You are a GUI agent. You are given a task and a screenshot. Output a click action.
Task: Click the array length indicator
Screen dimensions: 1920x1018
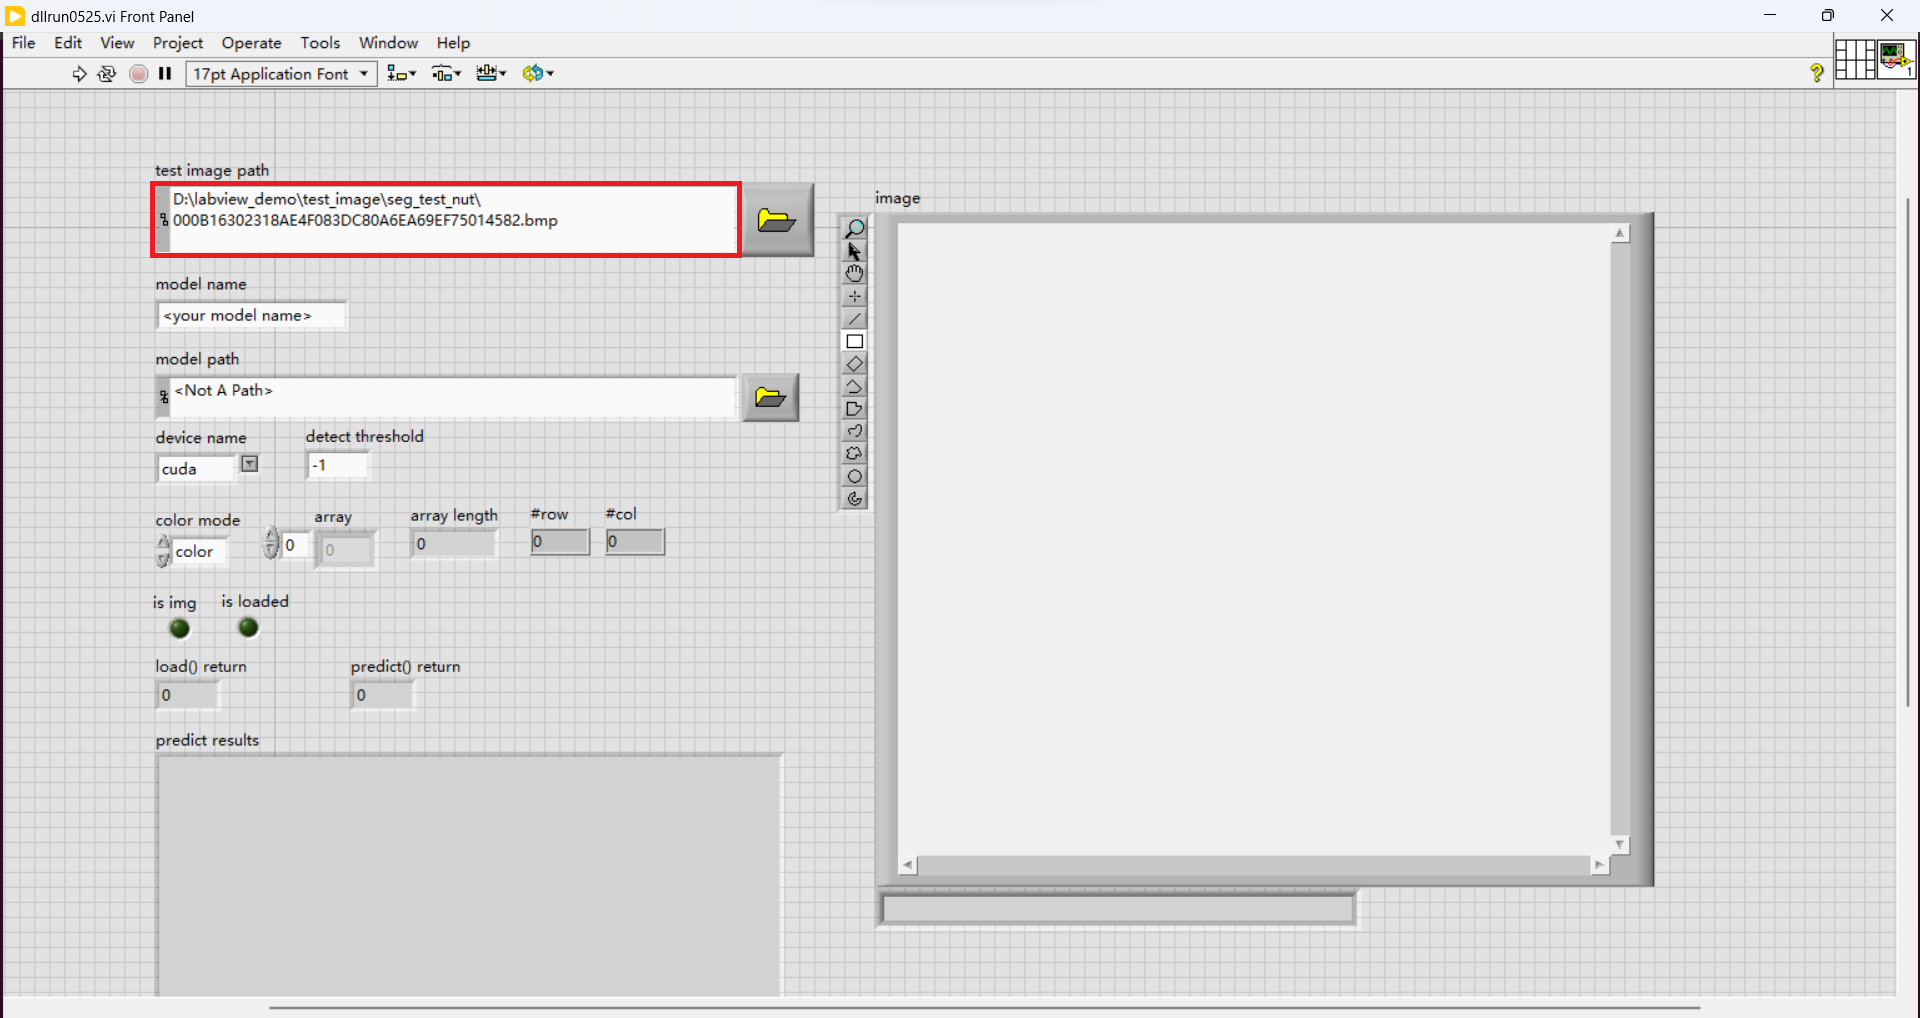[453, 544]
